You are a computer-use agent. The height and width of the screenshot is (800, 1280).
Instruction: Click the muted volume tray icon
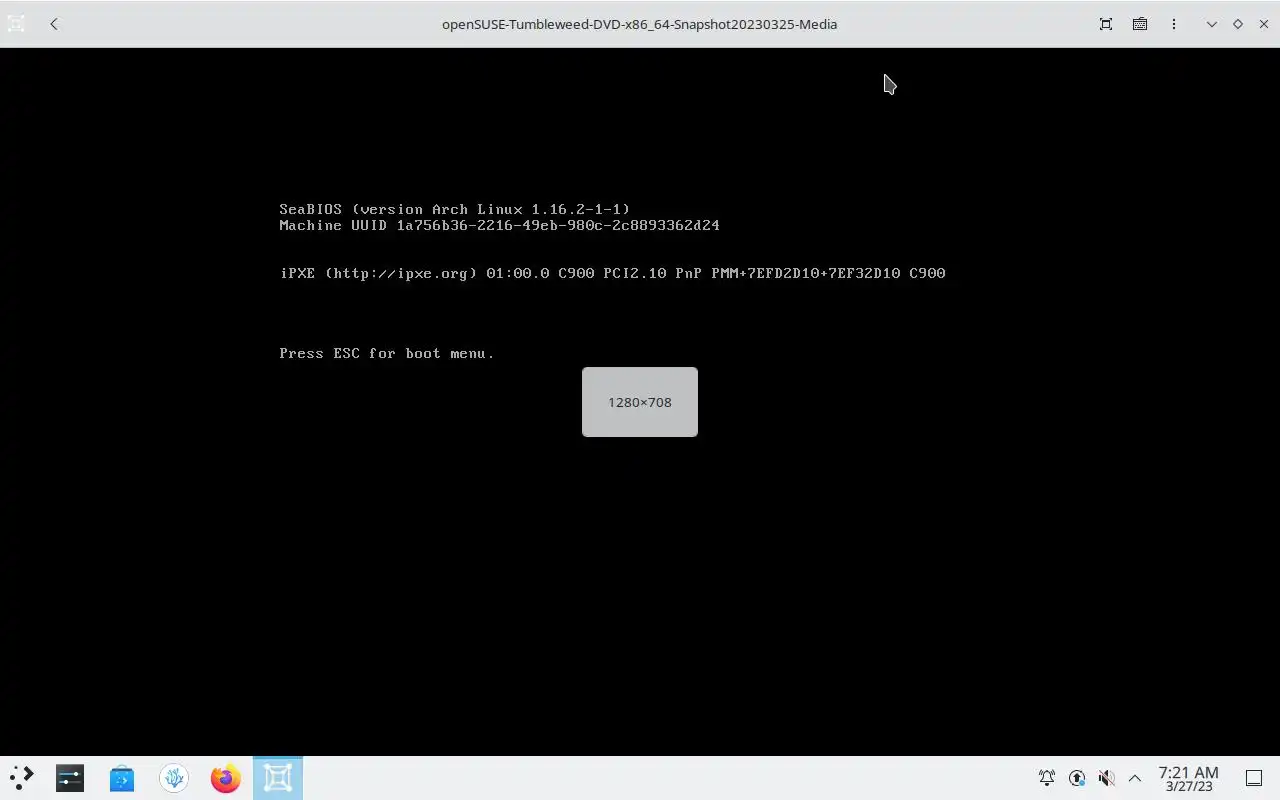click(x=1106, y=778)
